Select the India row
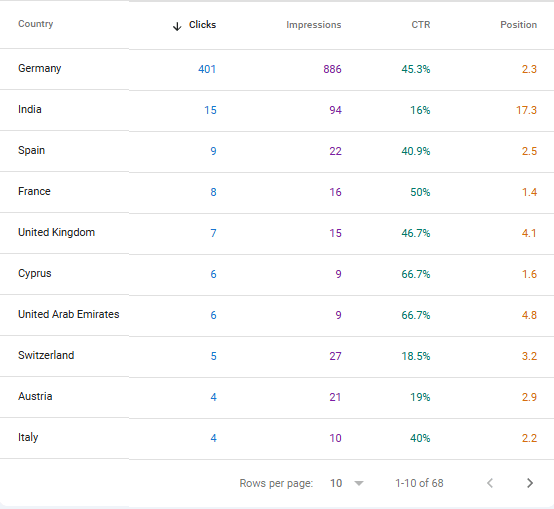 277,110
